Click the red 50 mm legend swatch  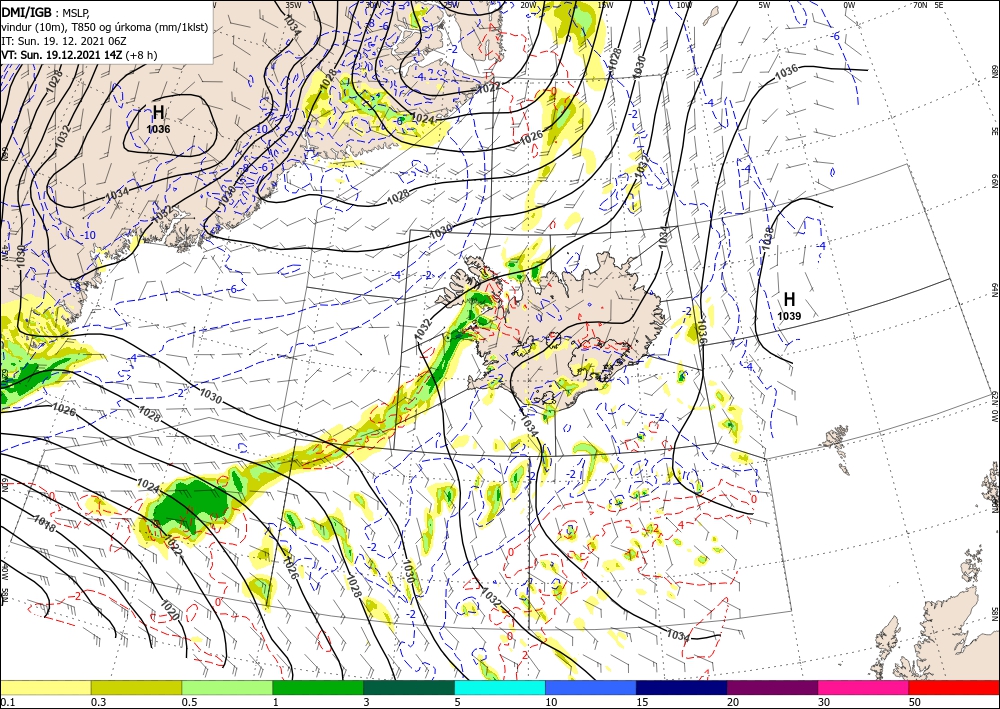954,687
